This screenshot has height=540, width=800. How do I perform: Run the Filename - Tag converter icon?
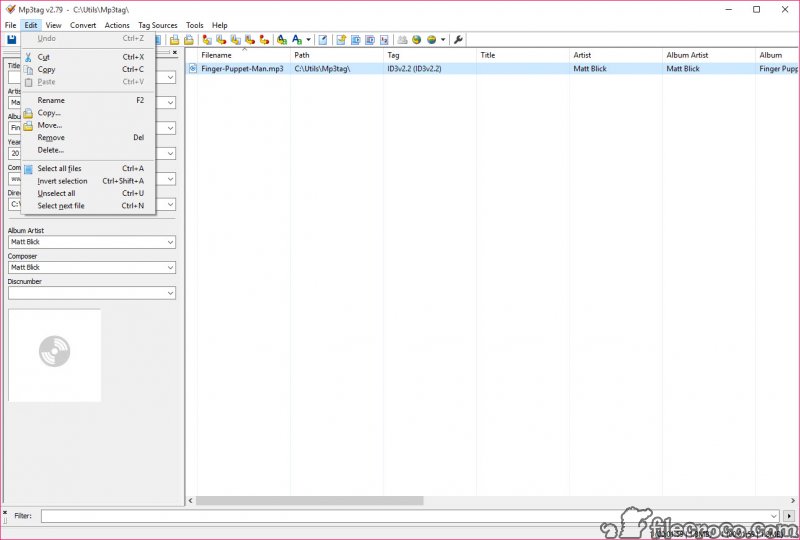221,39
